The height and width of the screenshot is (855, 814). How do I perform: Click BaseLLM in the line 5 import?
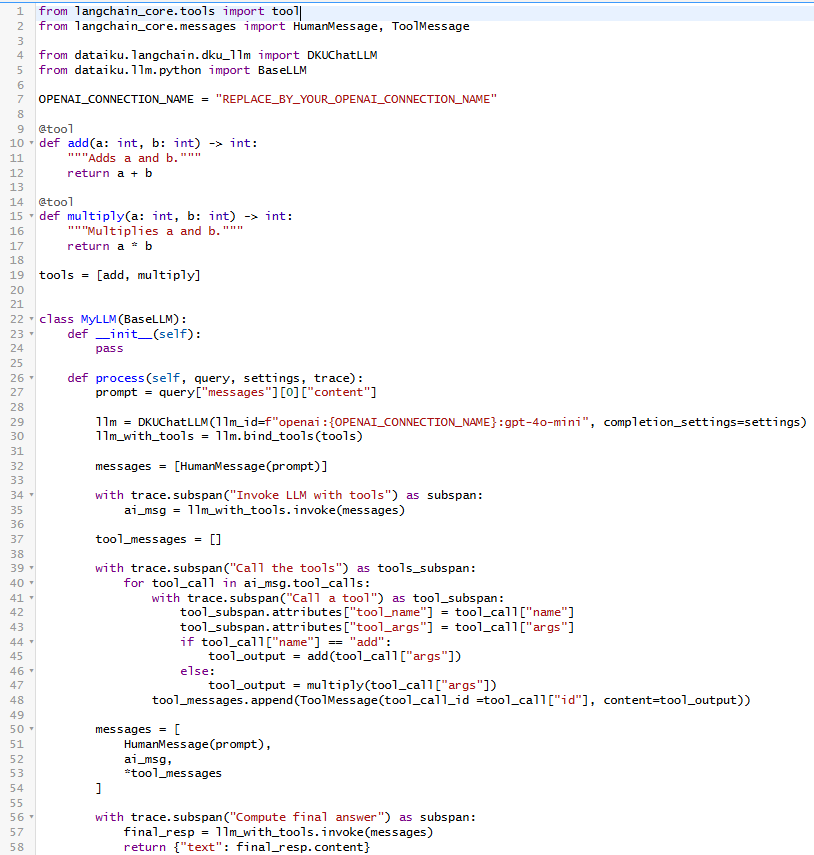[x=282, y=70]
